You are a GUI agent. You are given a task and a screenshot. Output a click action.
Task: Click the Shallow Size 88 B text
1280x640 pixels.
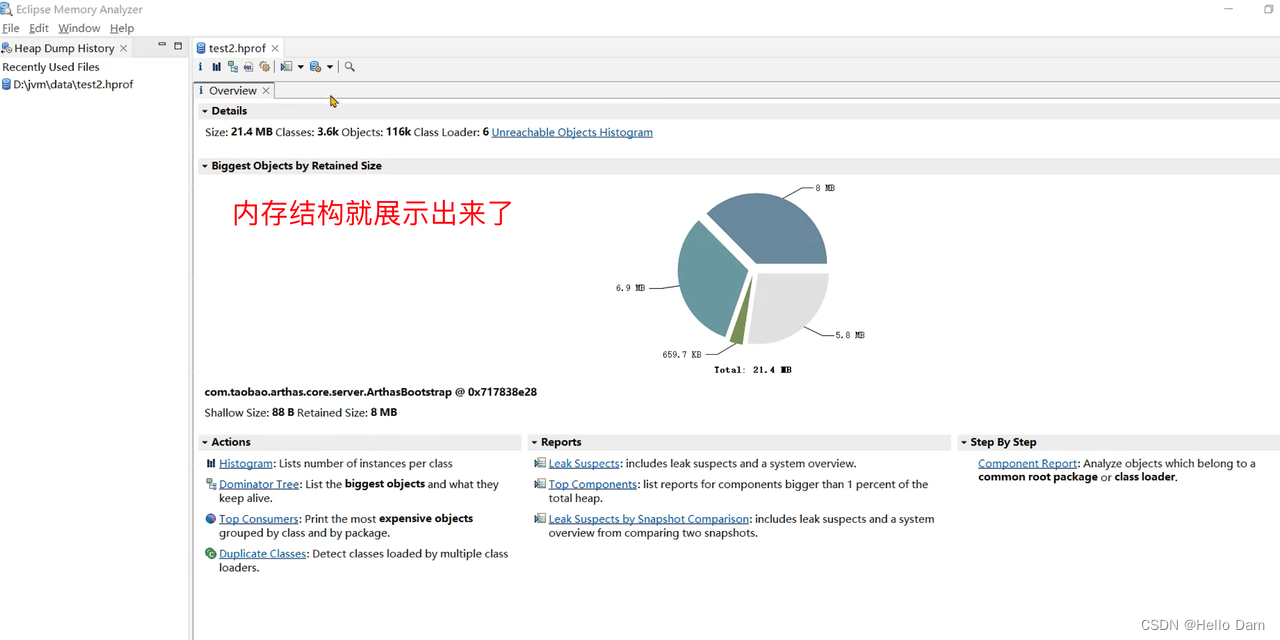point(249,413)
